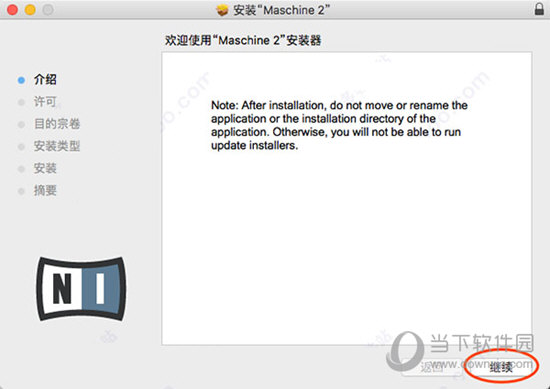Open the 目的宗卷 step
This screenshot has width=550, height=389.
(x=57, y=124)
